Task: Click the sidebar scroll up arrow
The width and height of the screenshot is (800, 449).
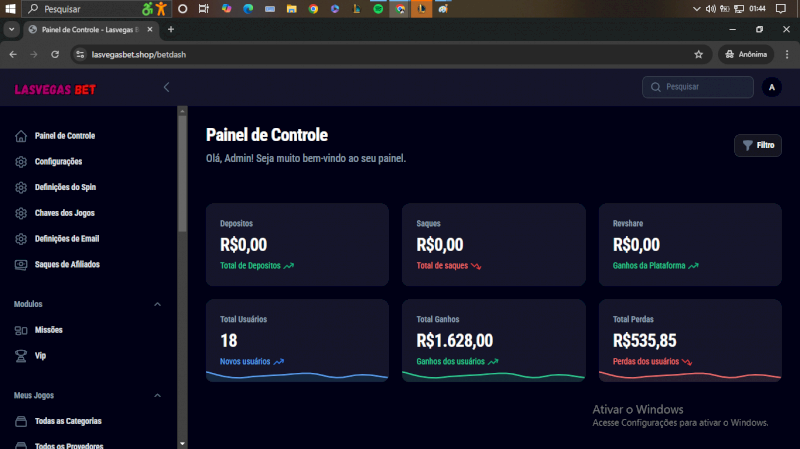Action: pyautogui.click(x=182, y=110)
